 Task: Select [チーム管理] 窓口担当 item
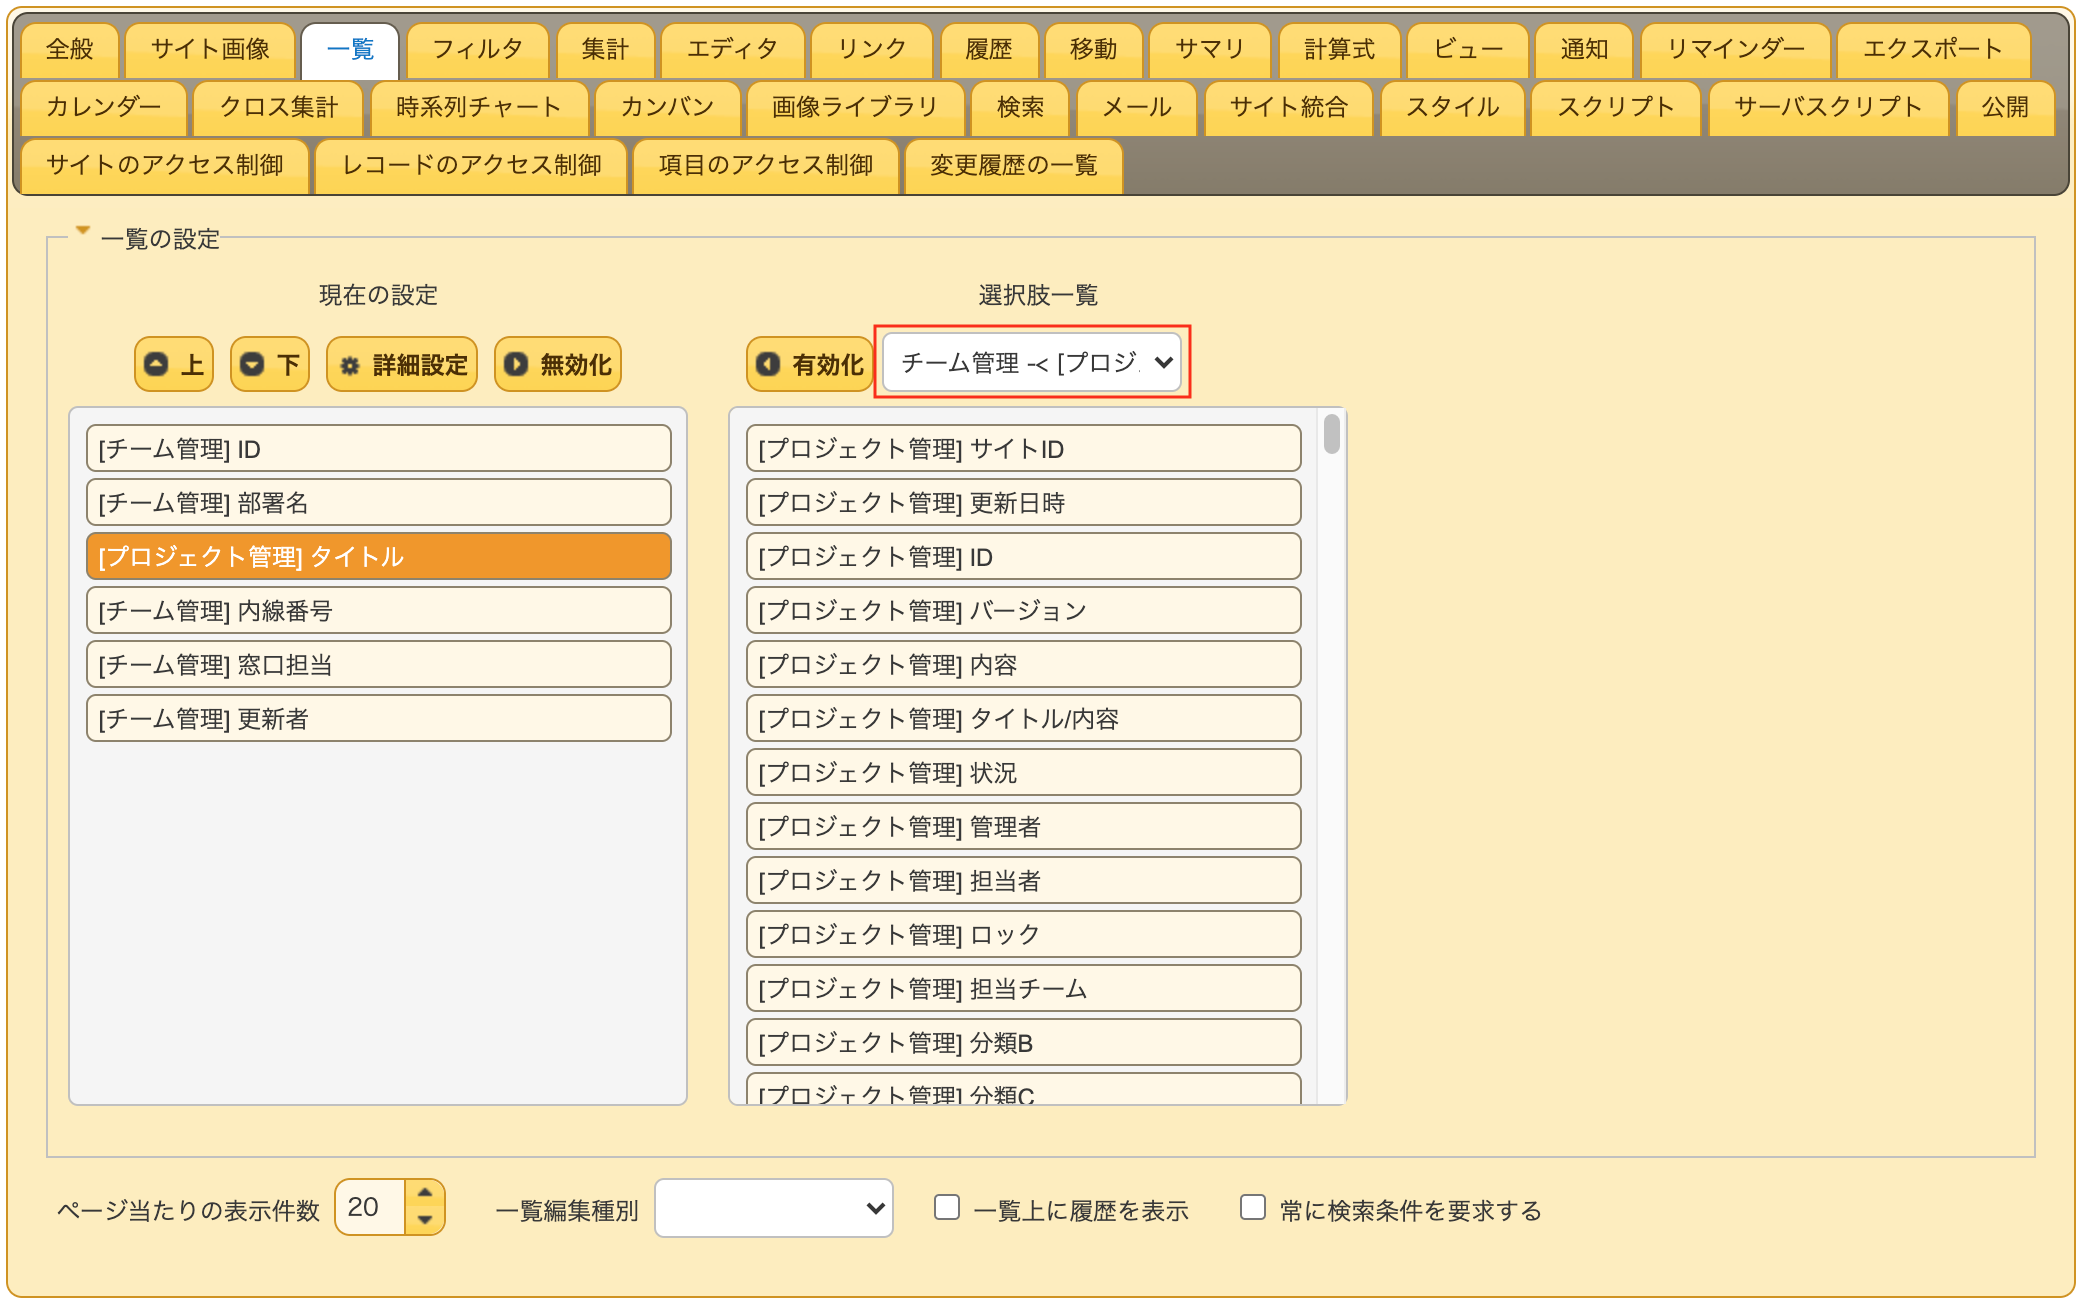(x=379, y=664)
